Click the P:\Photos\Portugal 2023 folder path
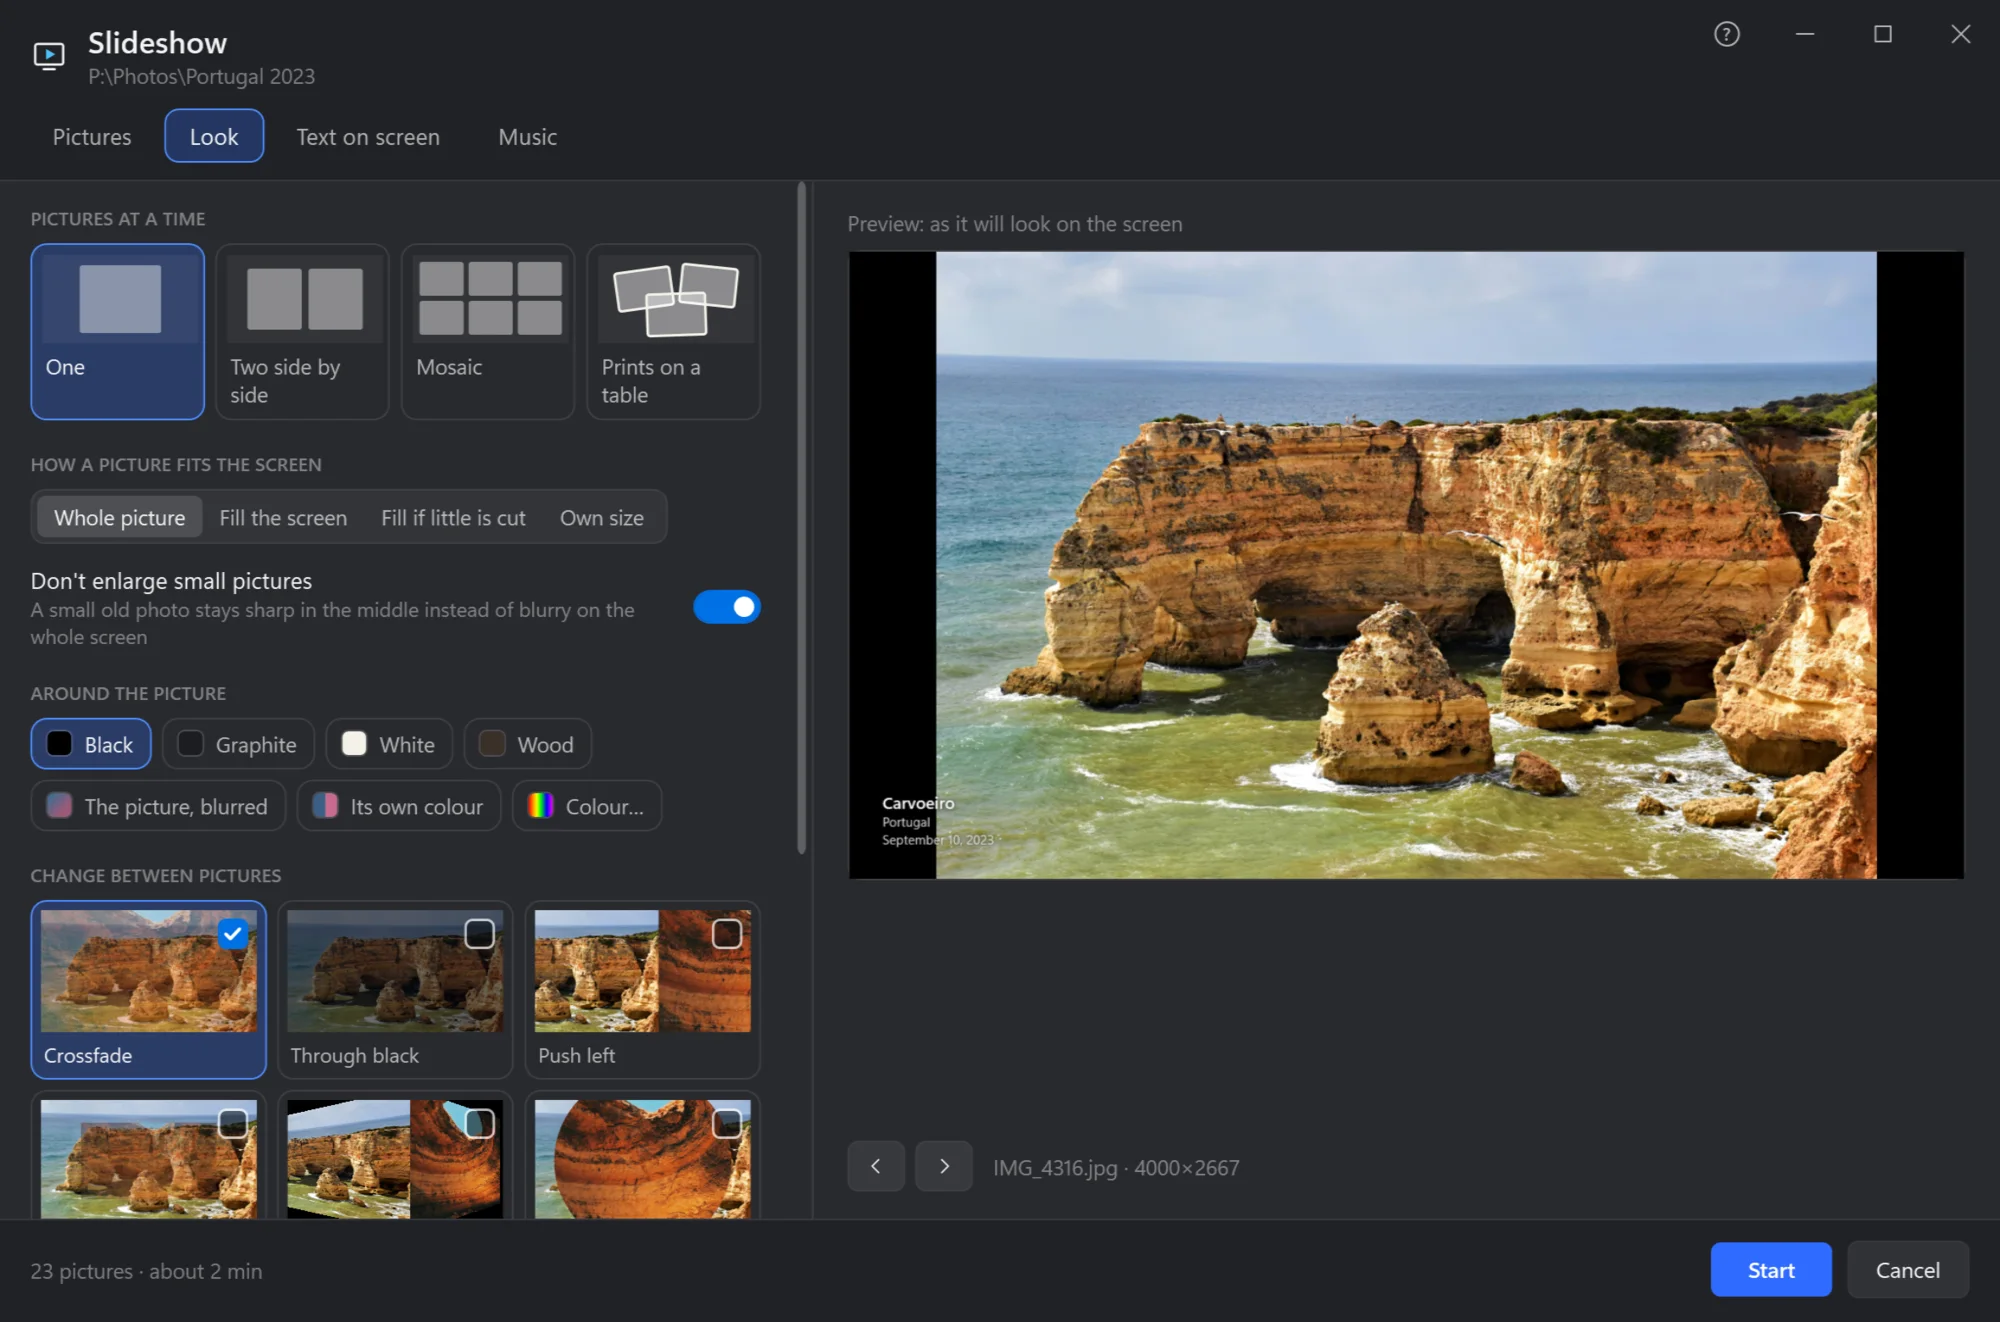The height and width of the screenshot is (1322, 2000). 201,77
